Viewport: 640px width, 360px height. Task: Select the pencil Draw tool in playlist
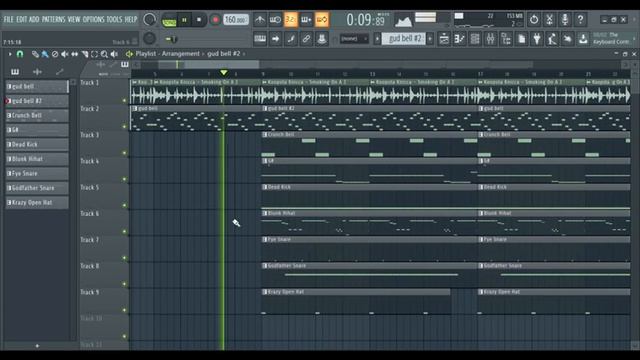[x=35, y=54]
